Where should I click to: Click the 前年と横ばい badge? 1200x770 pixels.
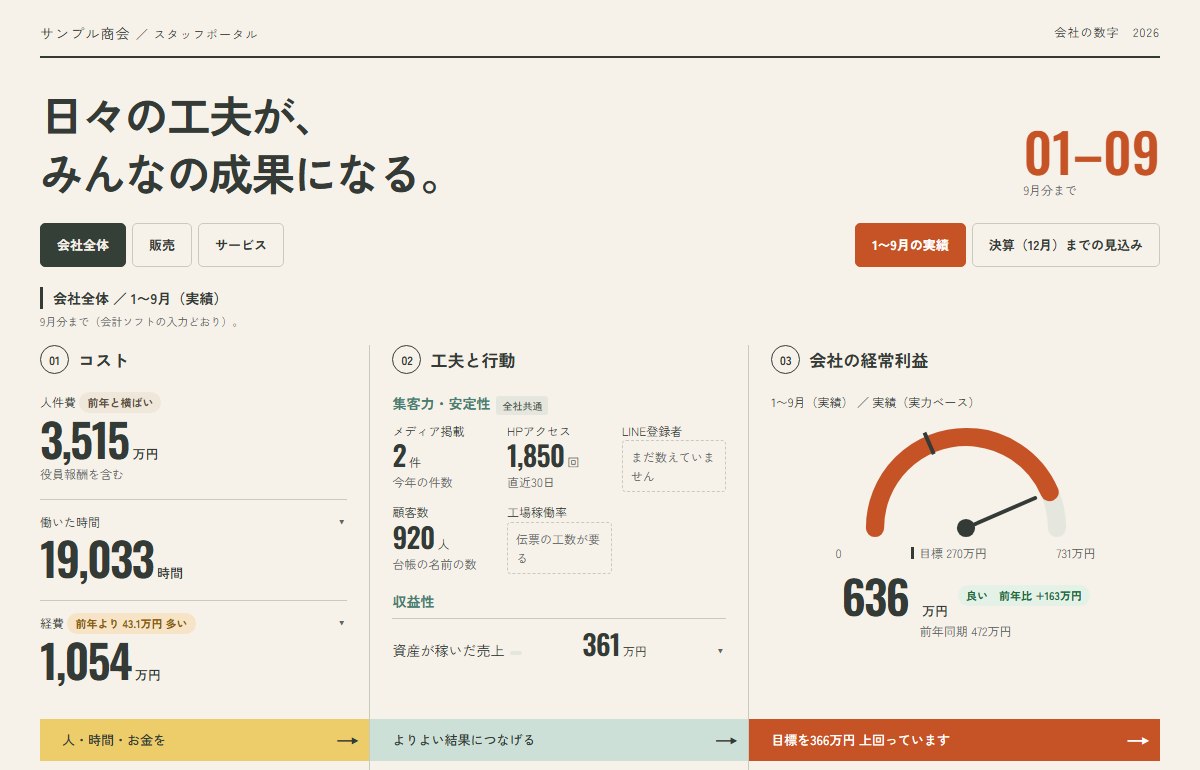(120, 402)
